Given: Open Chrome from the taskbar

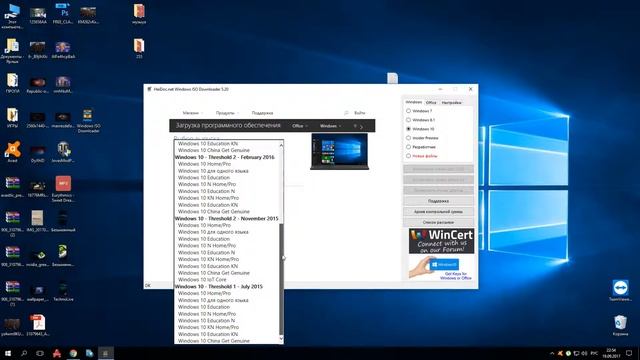Looking at the screenshot, I should (x=73, y=353).
